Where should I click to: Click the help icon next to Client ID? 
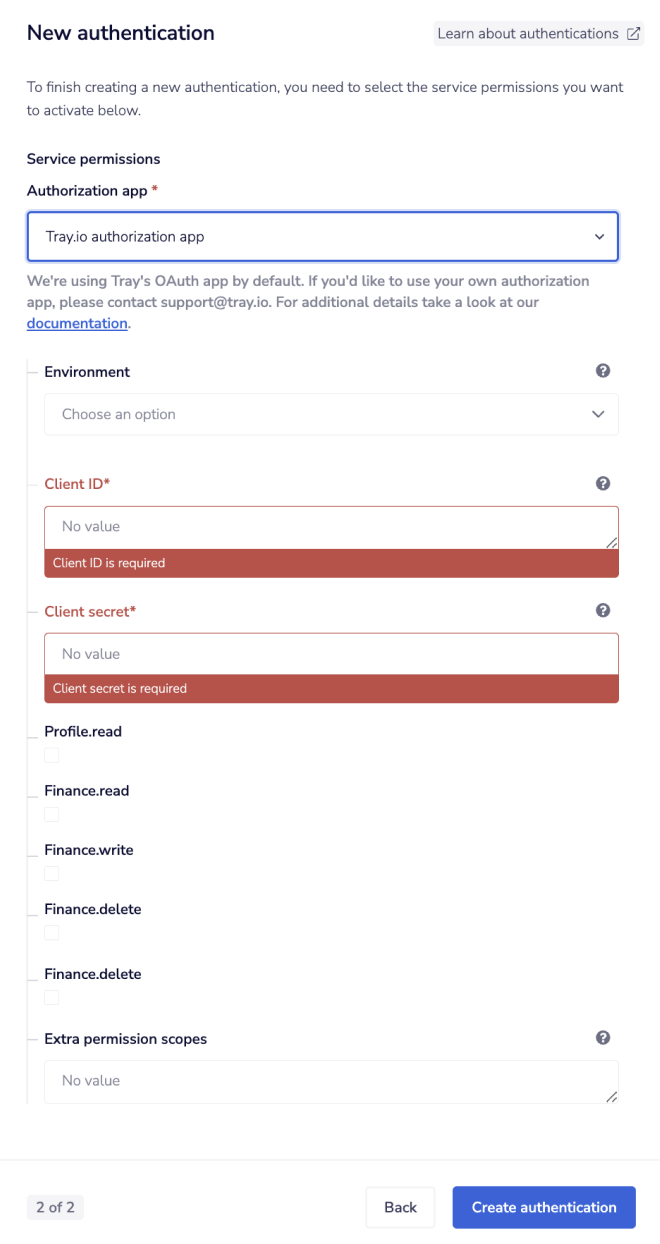pyautogui.click(x=603, y=483)
